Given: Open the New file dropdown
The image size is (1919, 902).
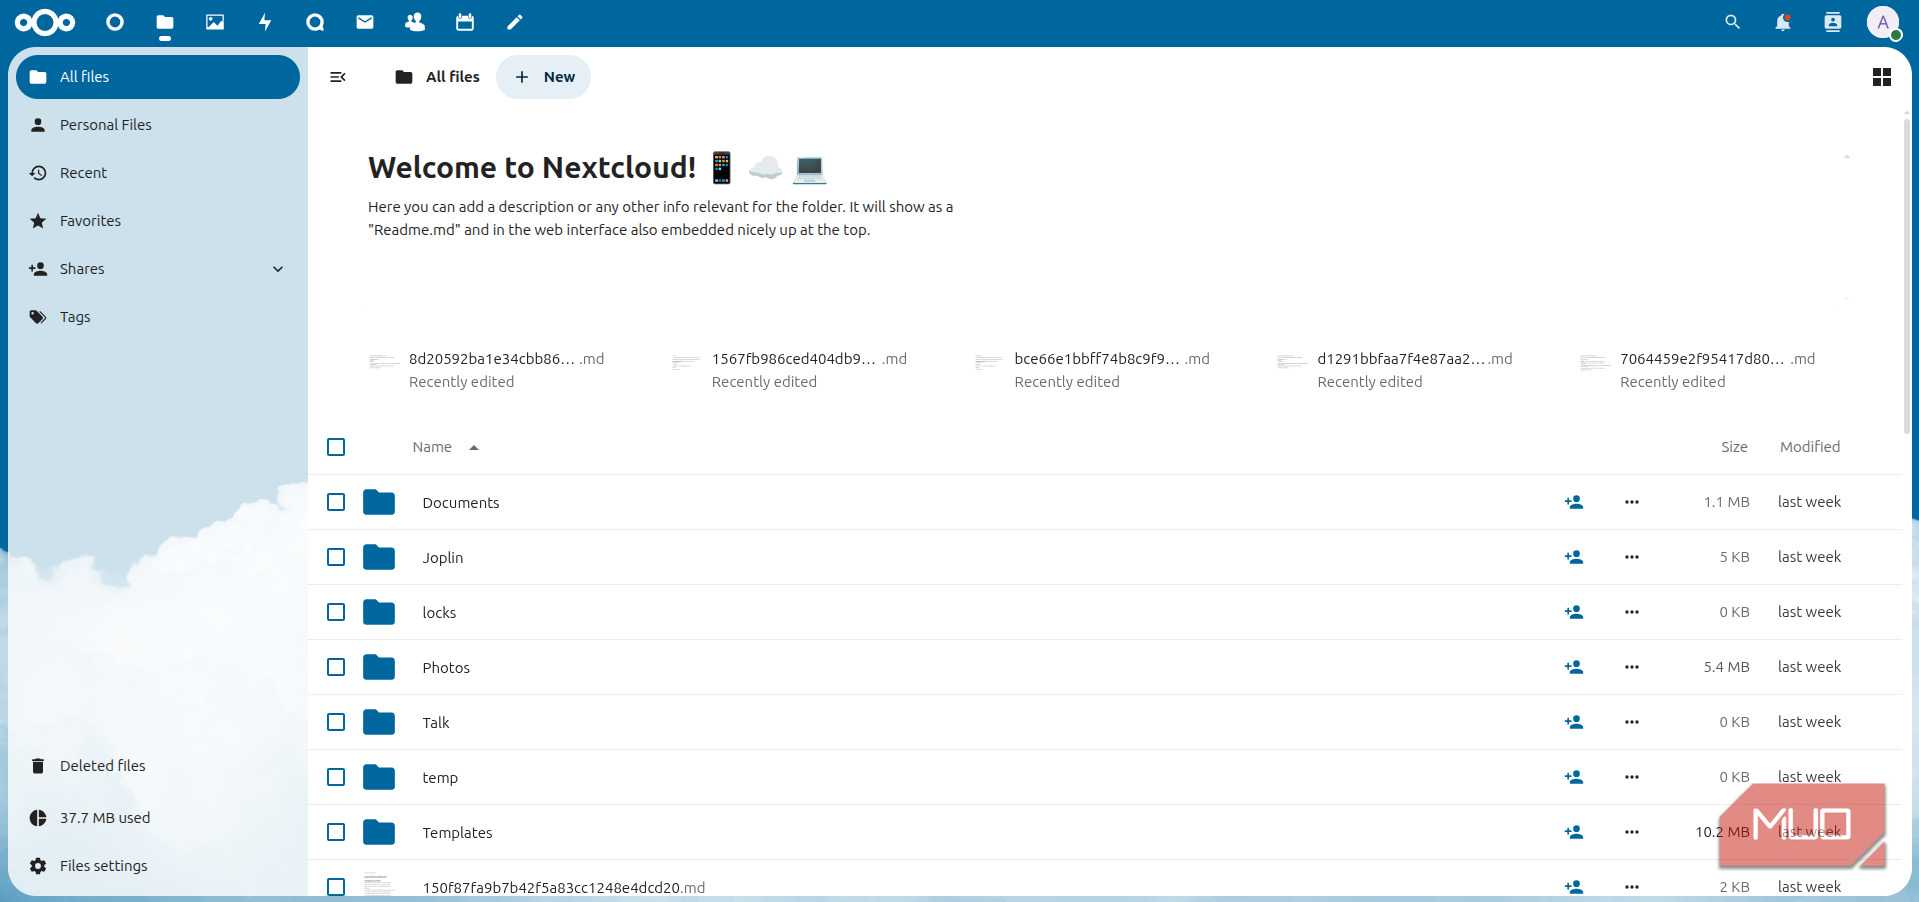Looking at the screenshot, I should [544, 77].
